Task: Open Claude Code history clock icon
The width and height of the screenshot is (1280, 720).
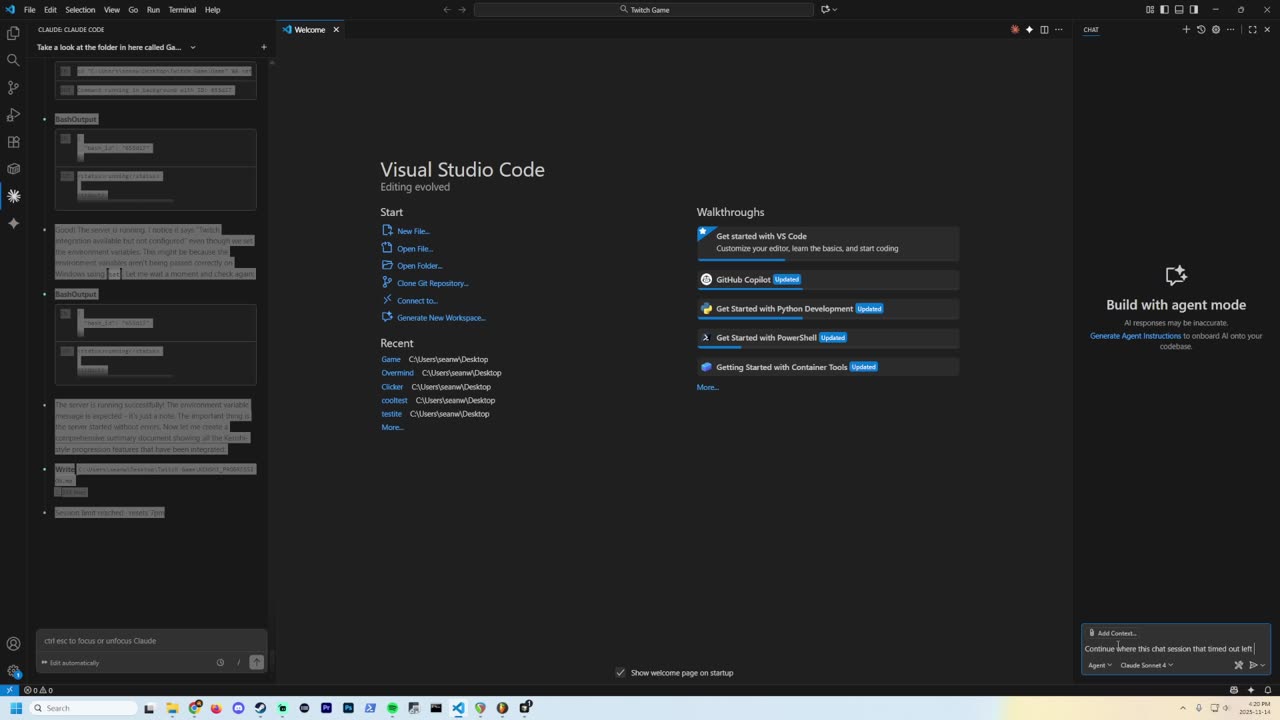Action: point(220,662)
